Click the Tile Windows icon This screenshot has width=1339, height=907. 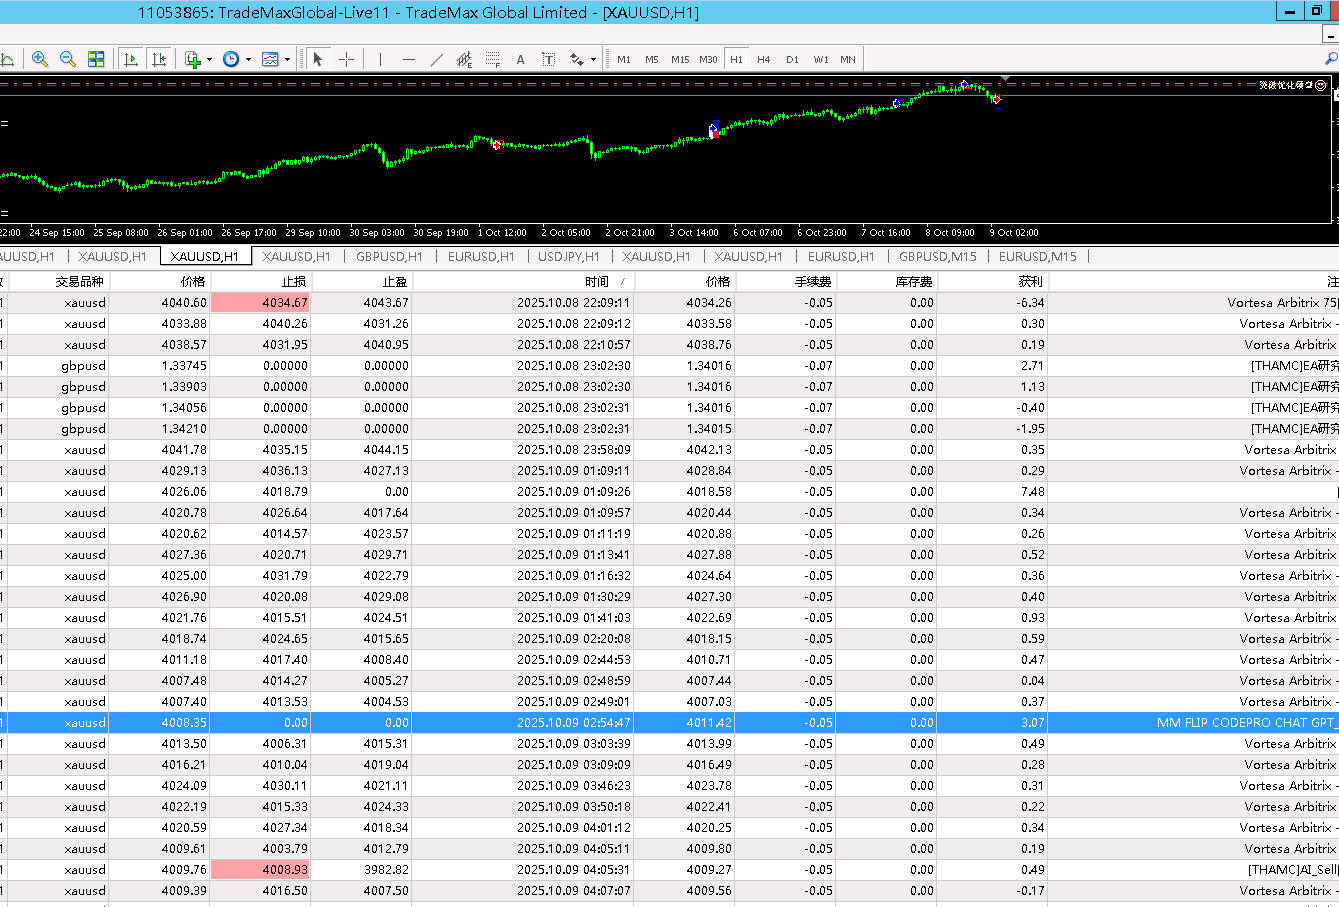pyautogui.click(x=96, y=59)
